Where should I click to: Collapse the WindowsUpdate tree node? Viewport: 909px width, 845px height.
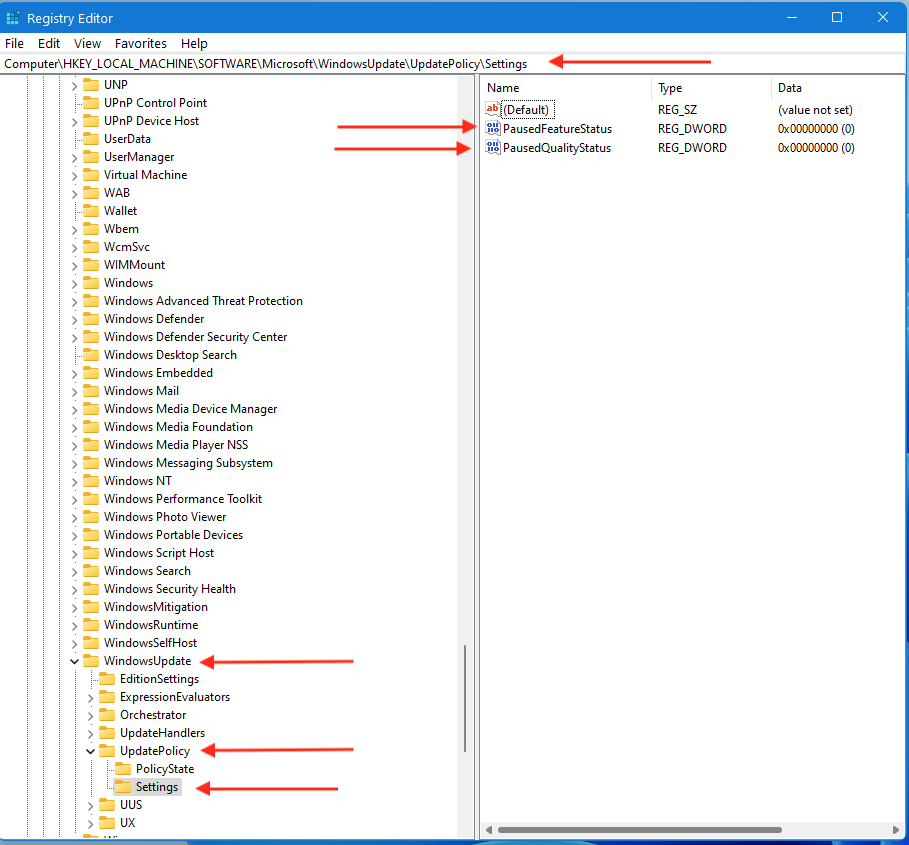(x=75, y=661)
